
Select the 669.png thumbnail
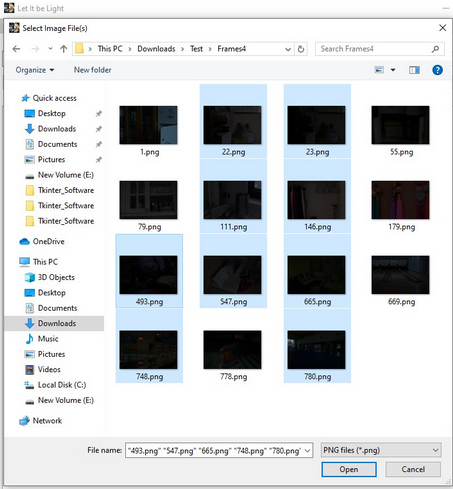point(401,275)
